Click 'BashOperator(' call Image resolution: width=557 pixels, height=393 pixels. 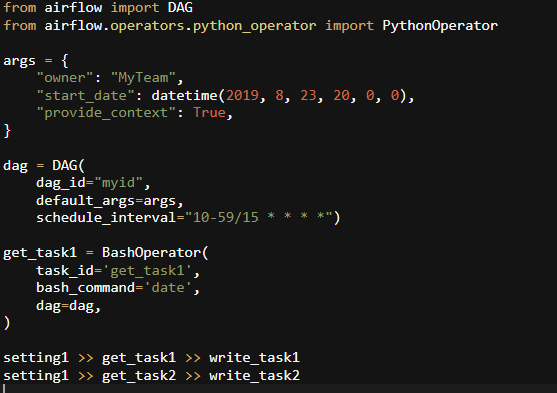[x=155, y=253]
